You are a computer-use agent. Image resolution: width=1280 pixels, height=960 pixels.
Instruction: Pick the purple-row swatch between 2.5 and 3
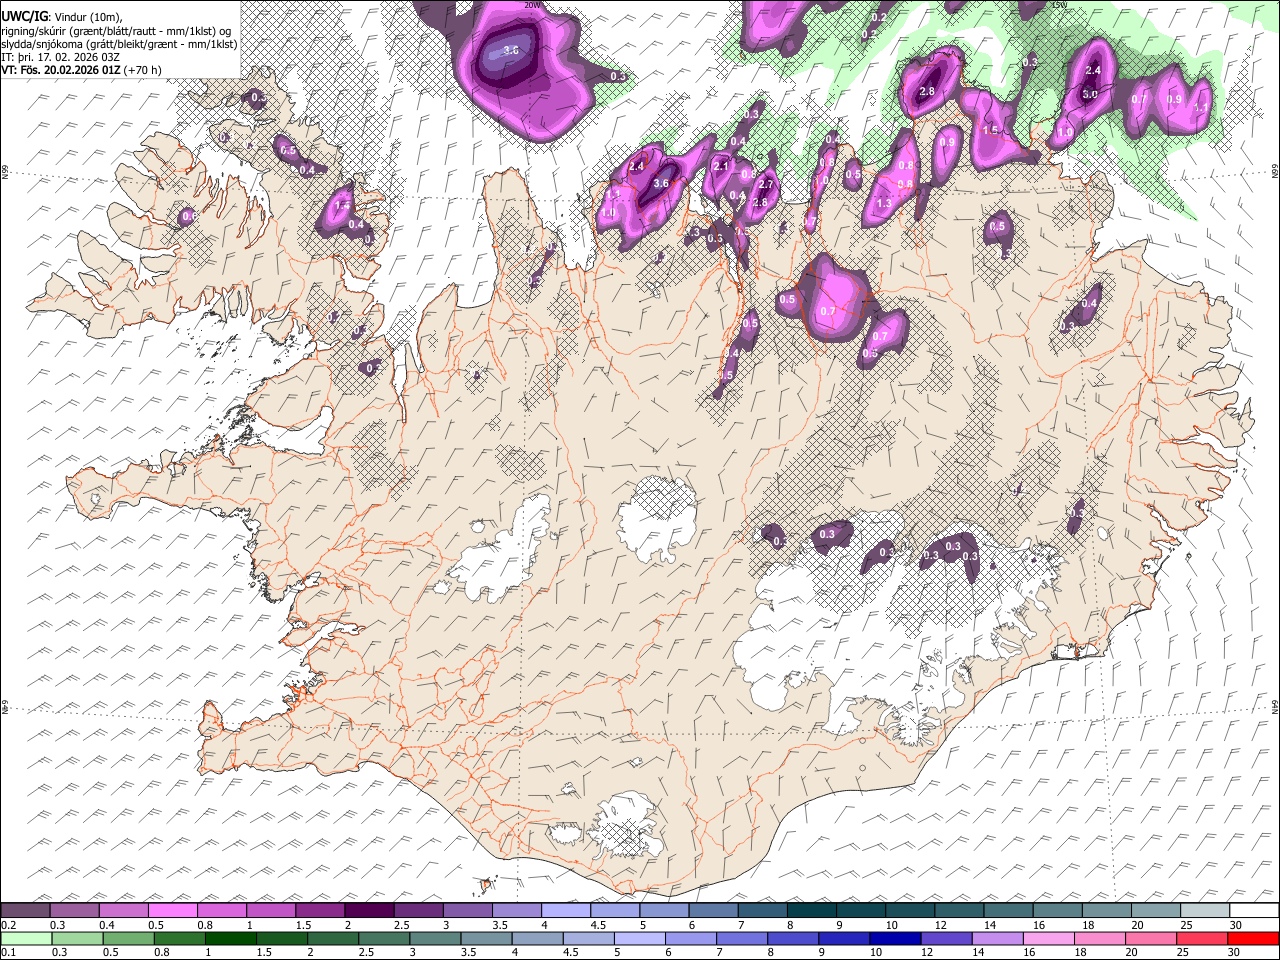pyautogui.click(x=418, y=910)
